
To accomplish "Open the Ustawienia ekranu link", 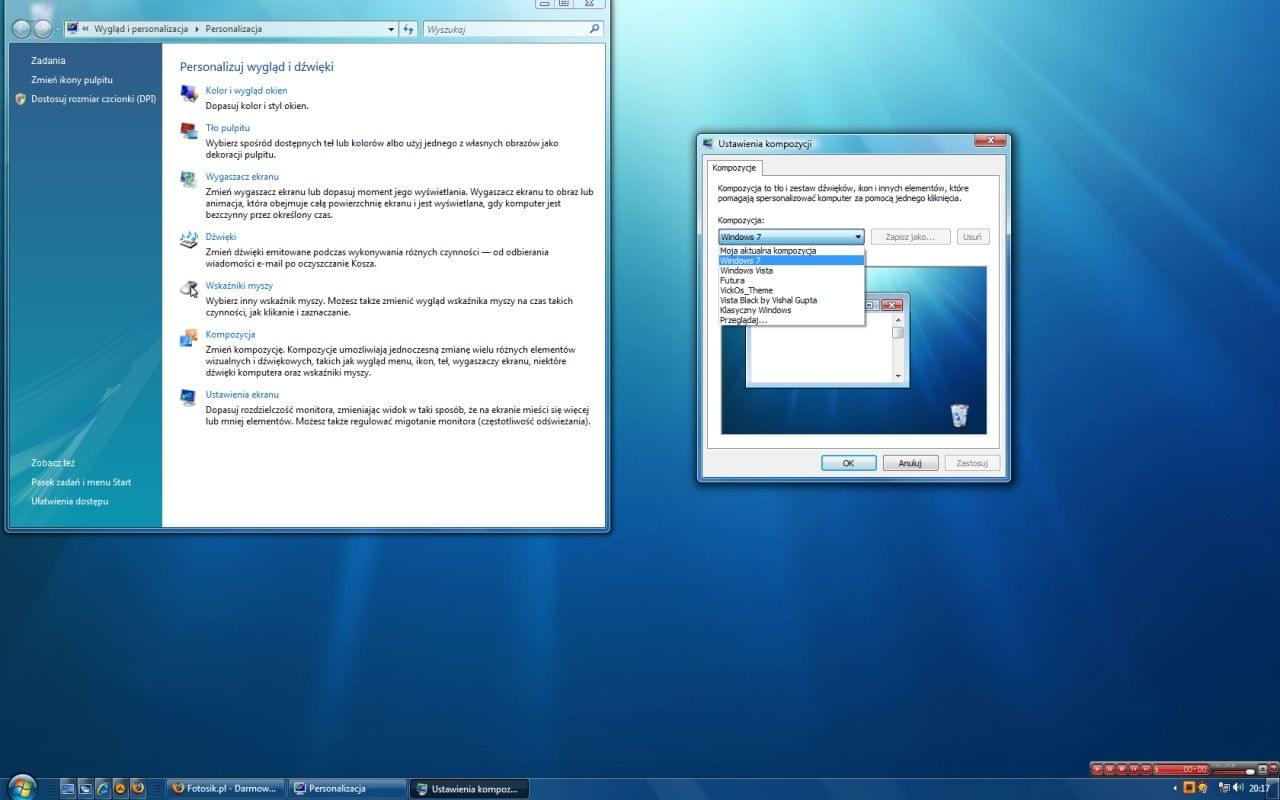I will (242, 395).
